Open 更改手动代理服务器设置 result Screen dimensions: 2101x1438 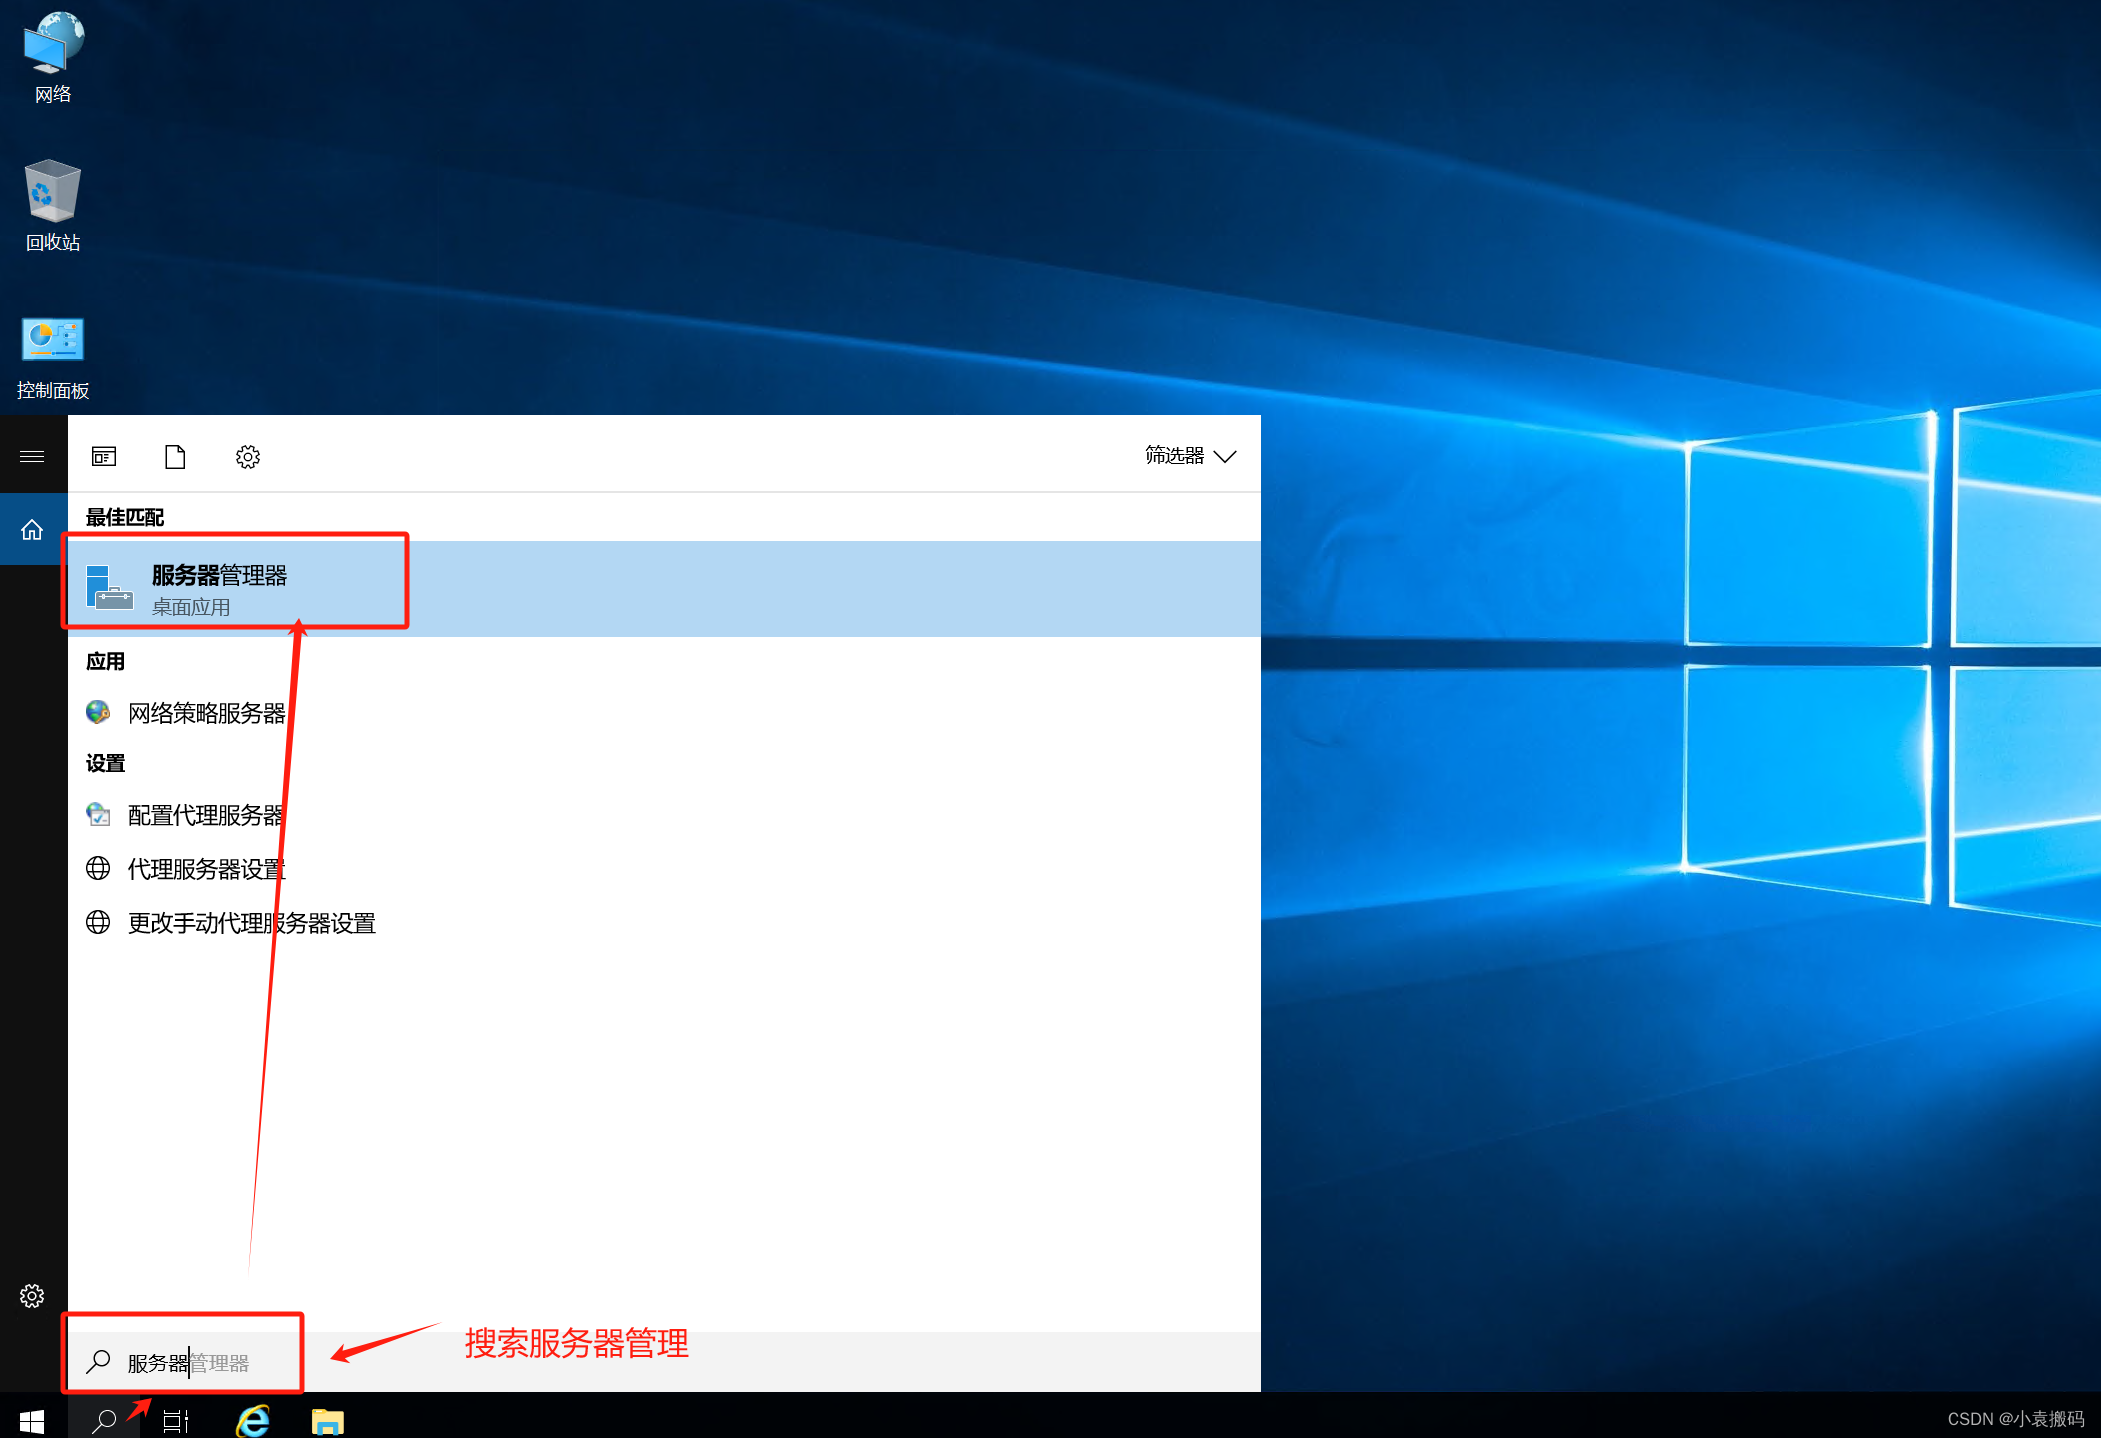[664, 923]
